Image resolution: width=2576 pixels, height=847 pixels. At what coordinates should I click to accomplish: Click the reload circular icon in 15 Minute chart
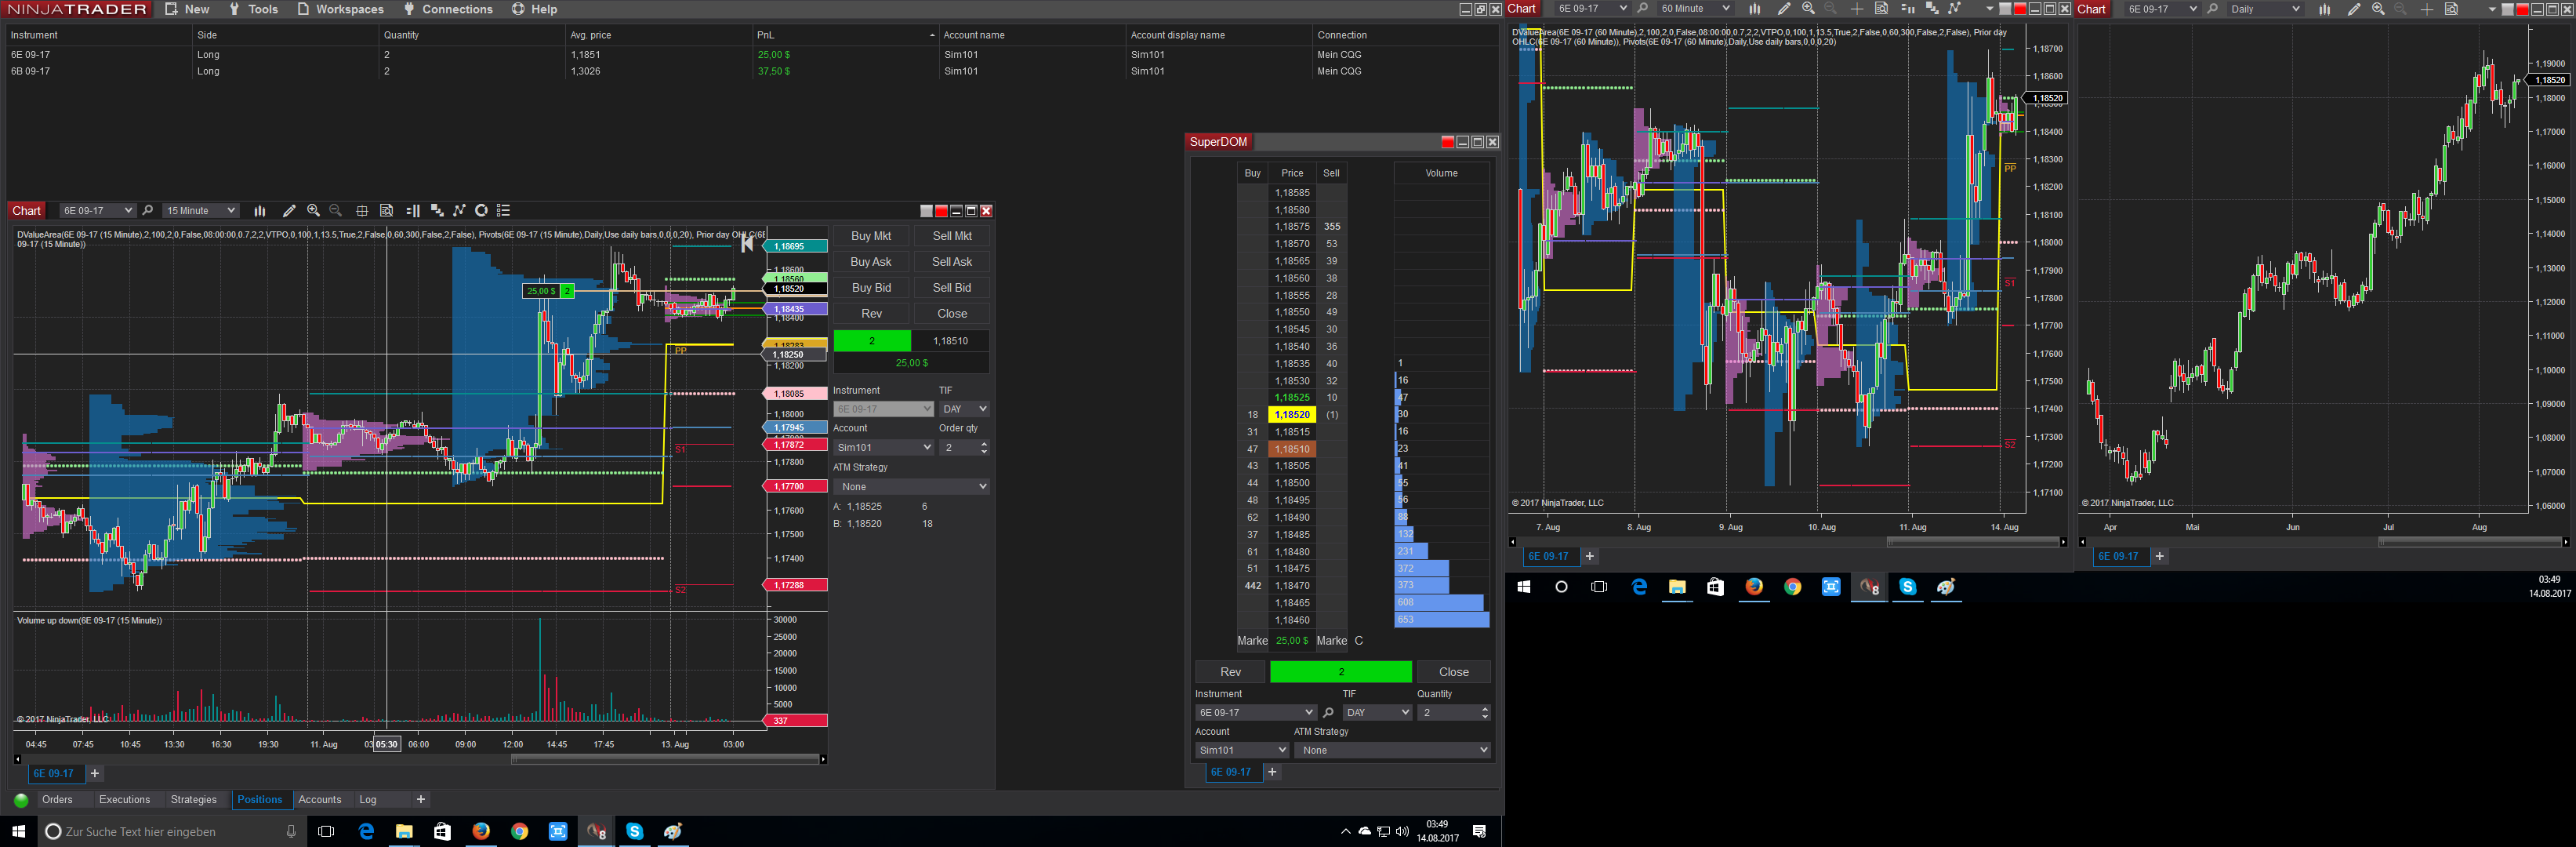[x=481, y=211]
